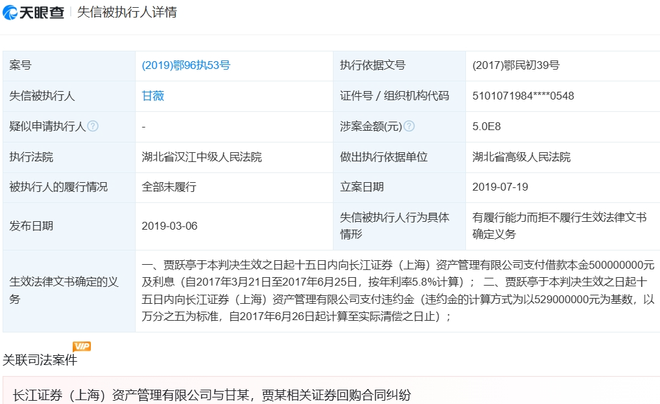Click help icon beside 涉案金额(元)

tap(409, 127)
